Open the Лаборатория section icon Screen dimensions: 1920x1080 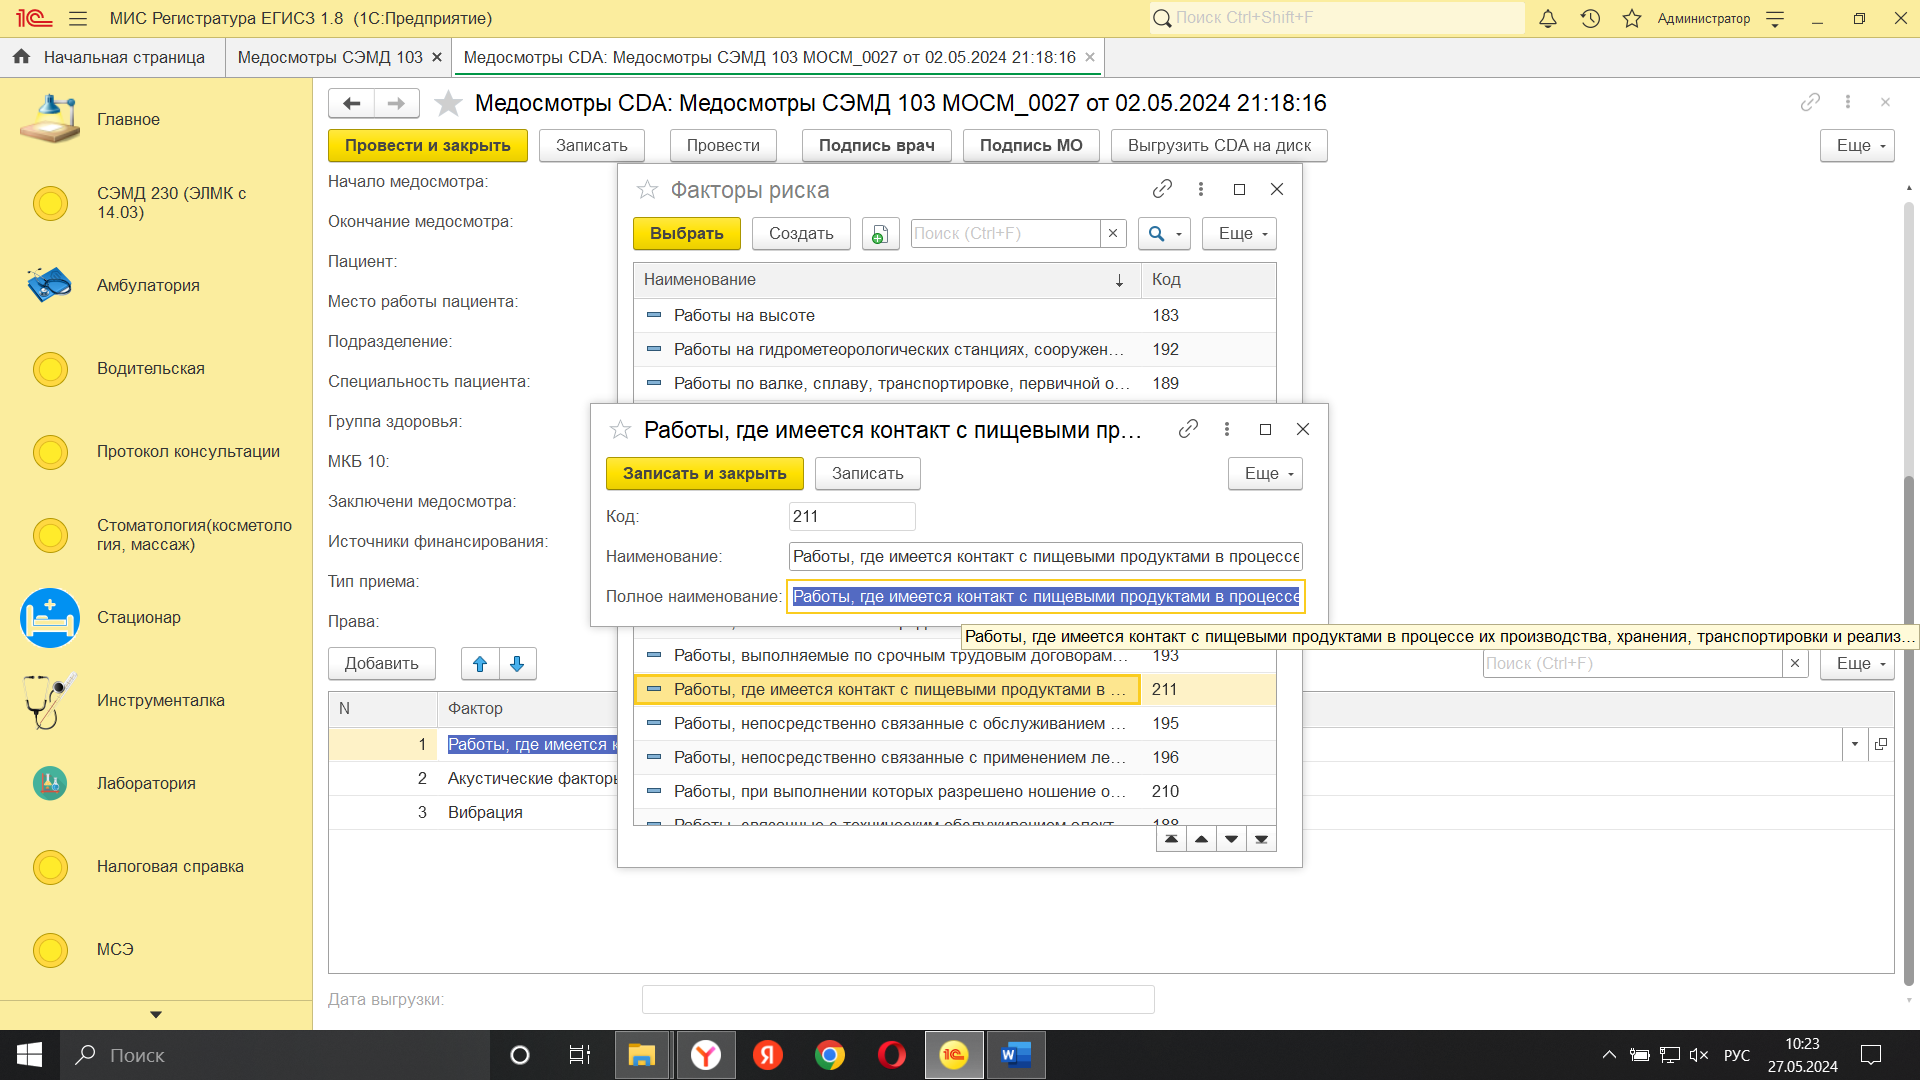[x=50, y=783]
